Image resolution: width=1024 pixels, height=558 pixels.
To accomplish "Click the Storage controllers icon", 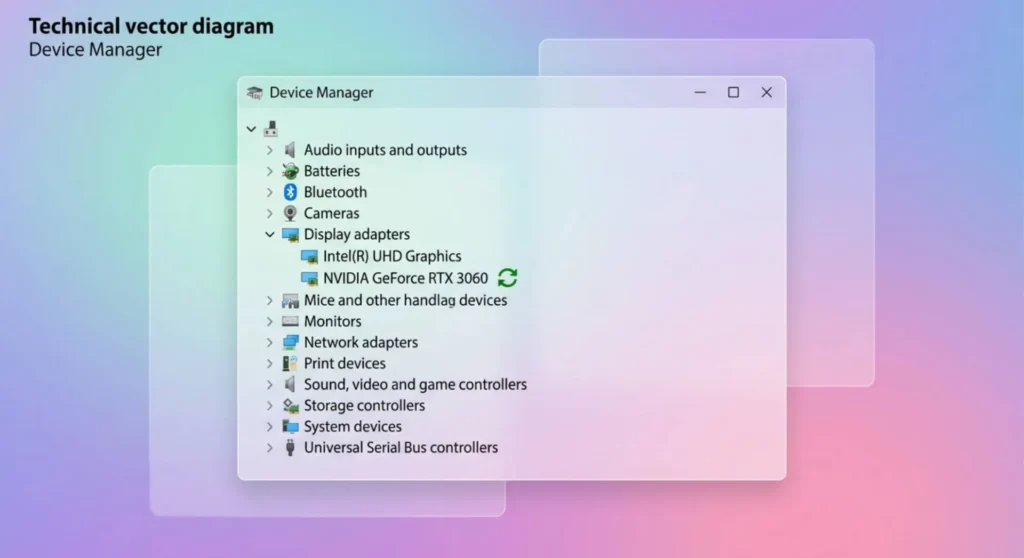I will point(290,406).
